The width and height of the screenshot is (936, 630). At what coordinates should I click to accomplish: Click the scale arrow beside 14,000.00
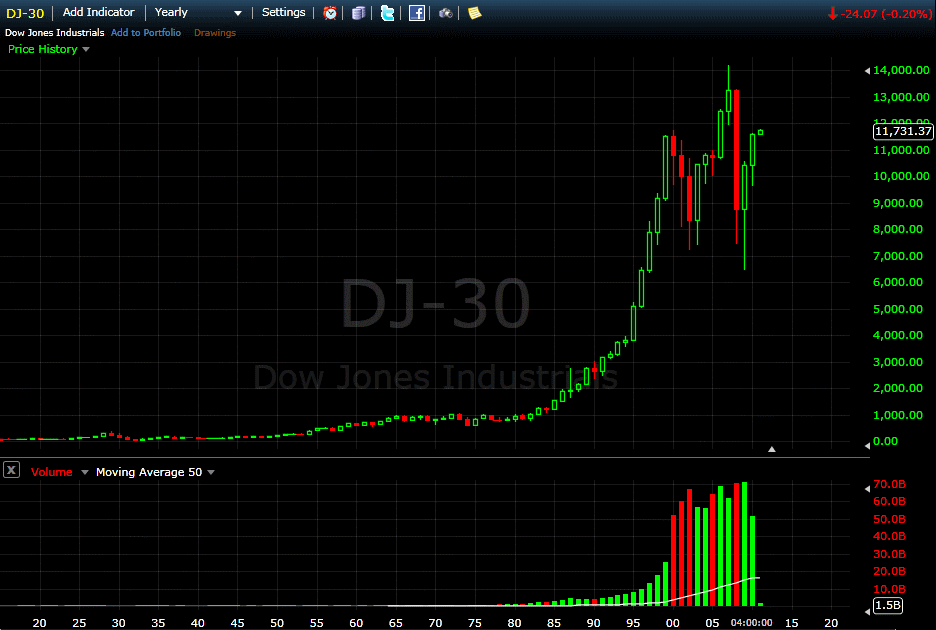click(x=867, y=70)
